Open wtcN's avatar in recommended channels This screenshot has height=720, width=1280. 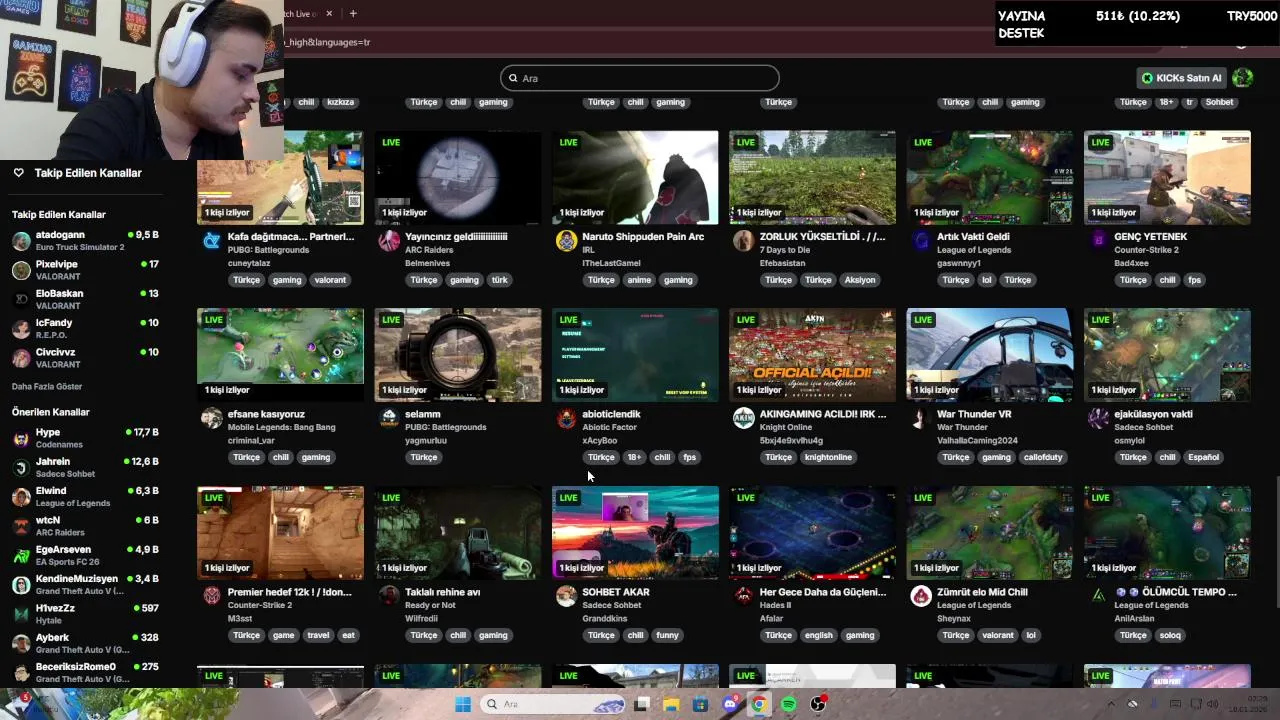(x=21, y=526)
